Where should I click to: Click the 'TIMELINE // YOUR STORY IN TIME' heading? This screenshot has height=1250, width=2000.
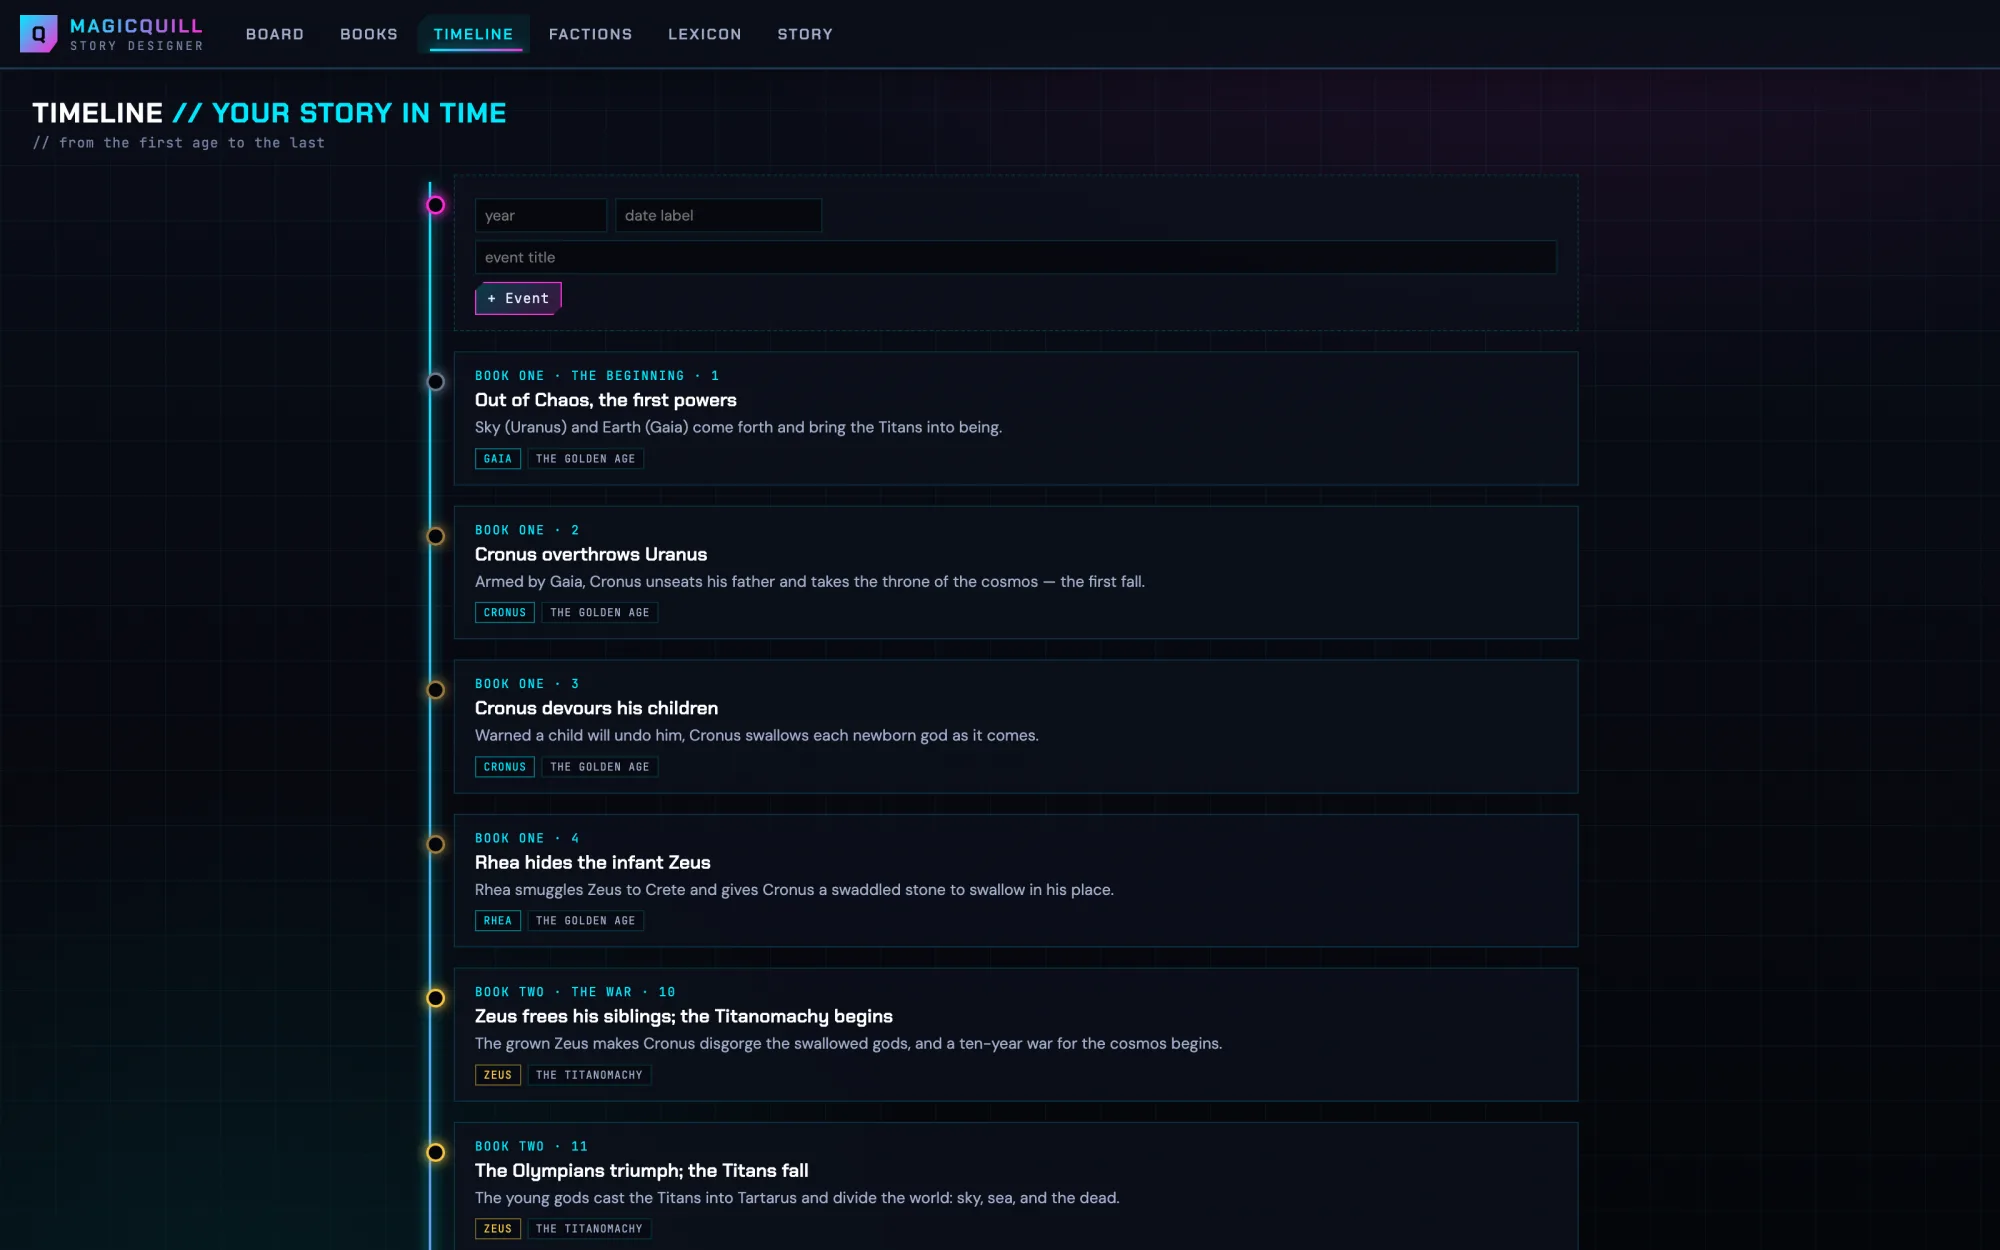[x=269, y=113]
